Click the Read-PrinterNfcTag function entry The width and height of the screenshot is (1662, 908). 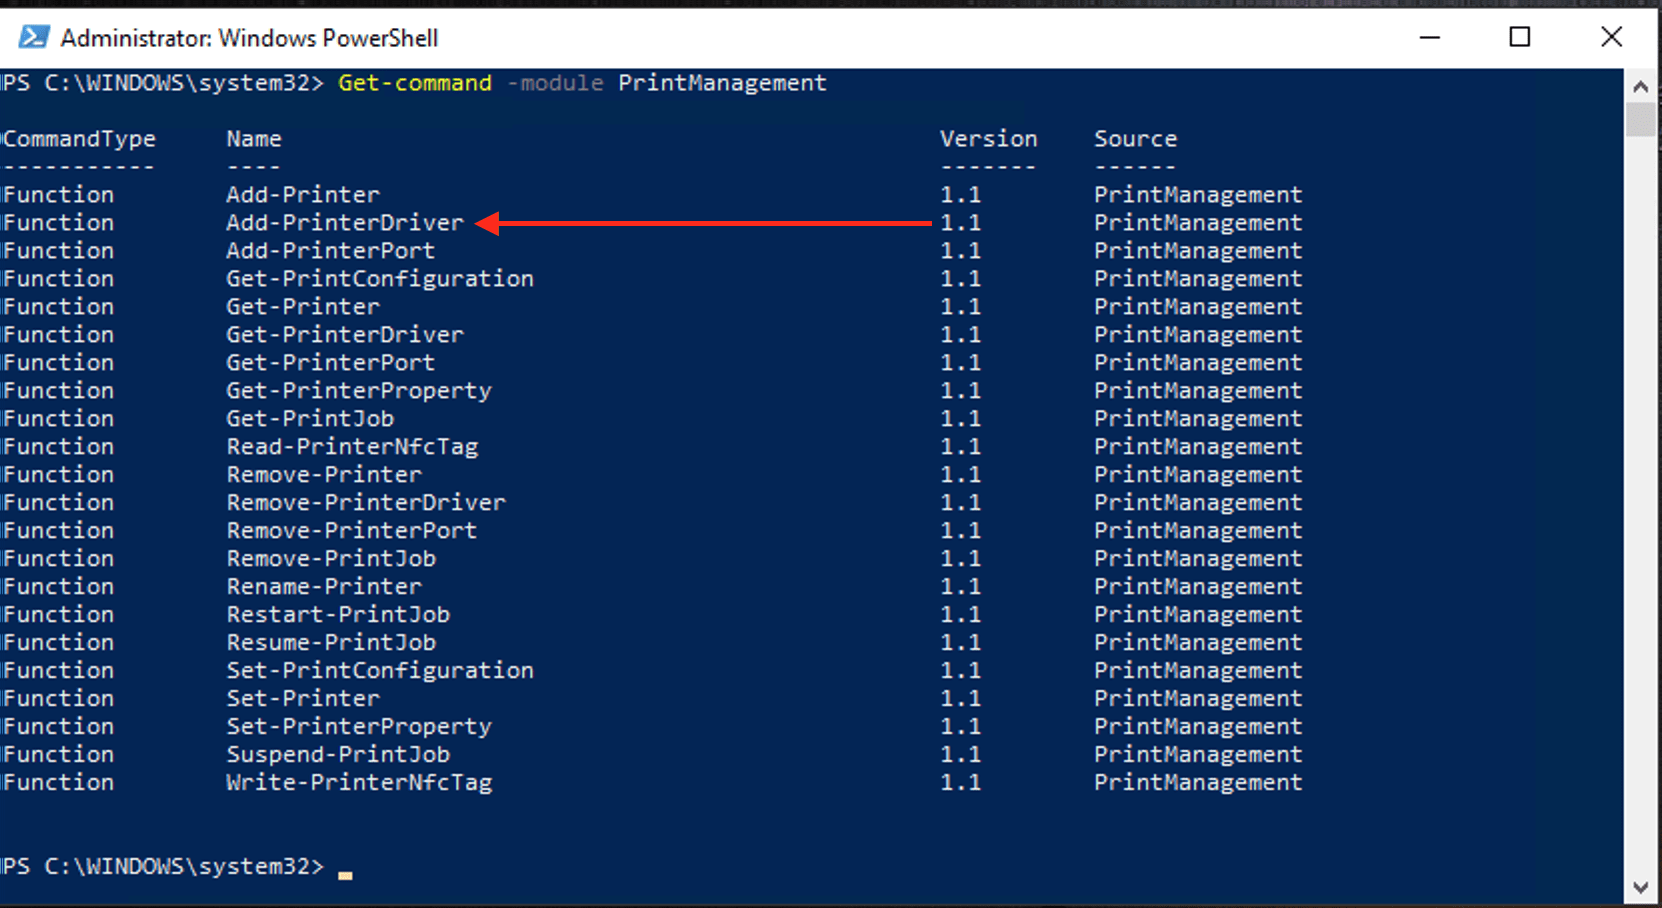click(352, 447)
